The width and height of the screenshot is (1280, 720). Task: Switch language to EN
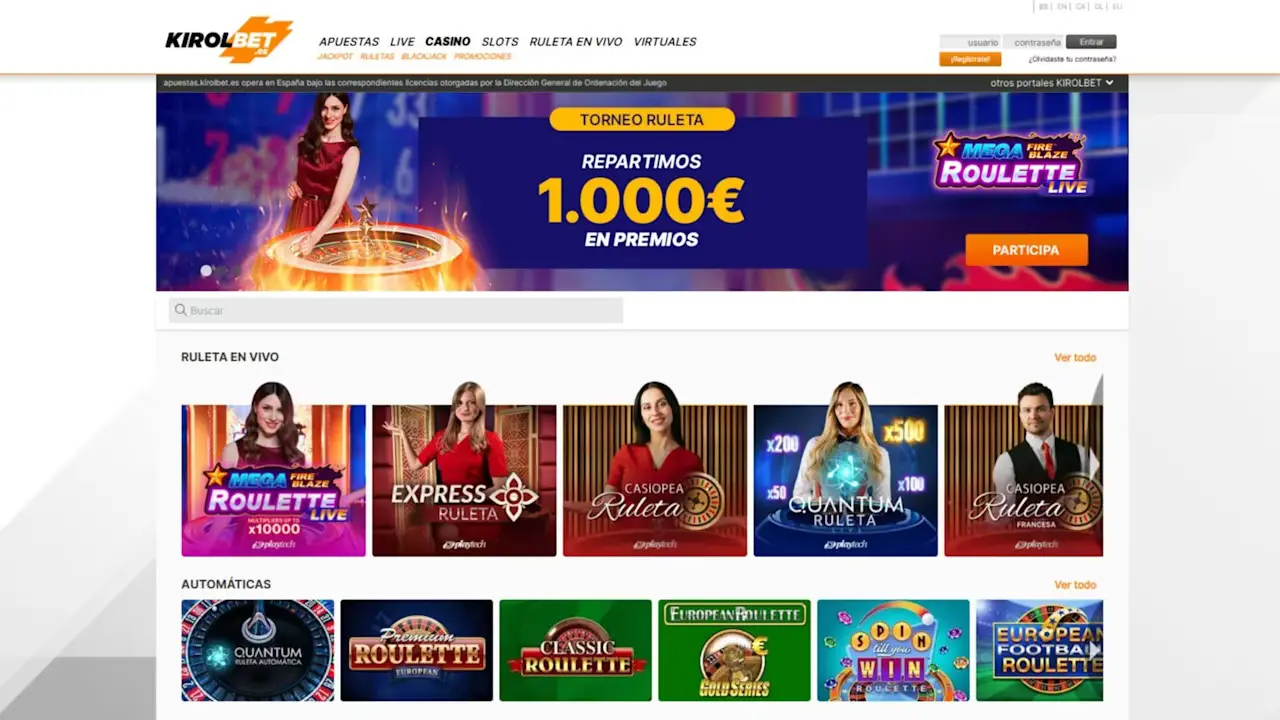click(1062, 7)
